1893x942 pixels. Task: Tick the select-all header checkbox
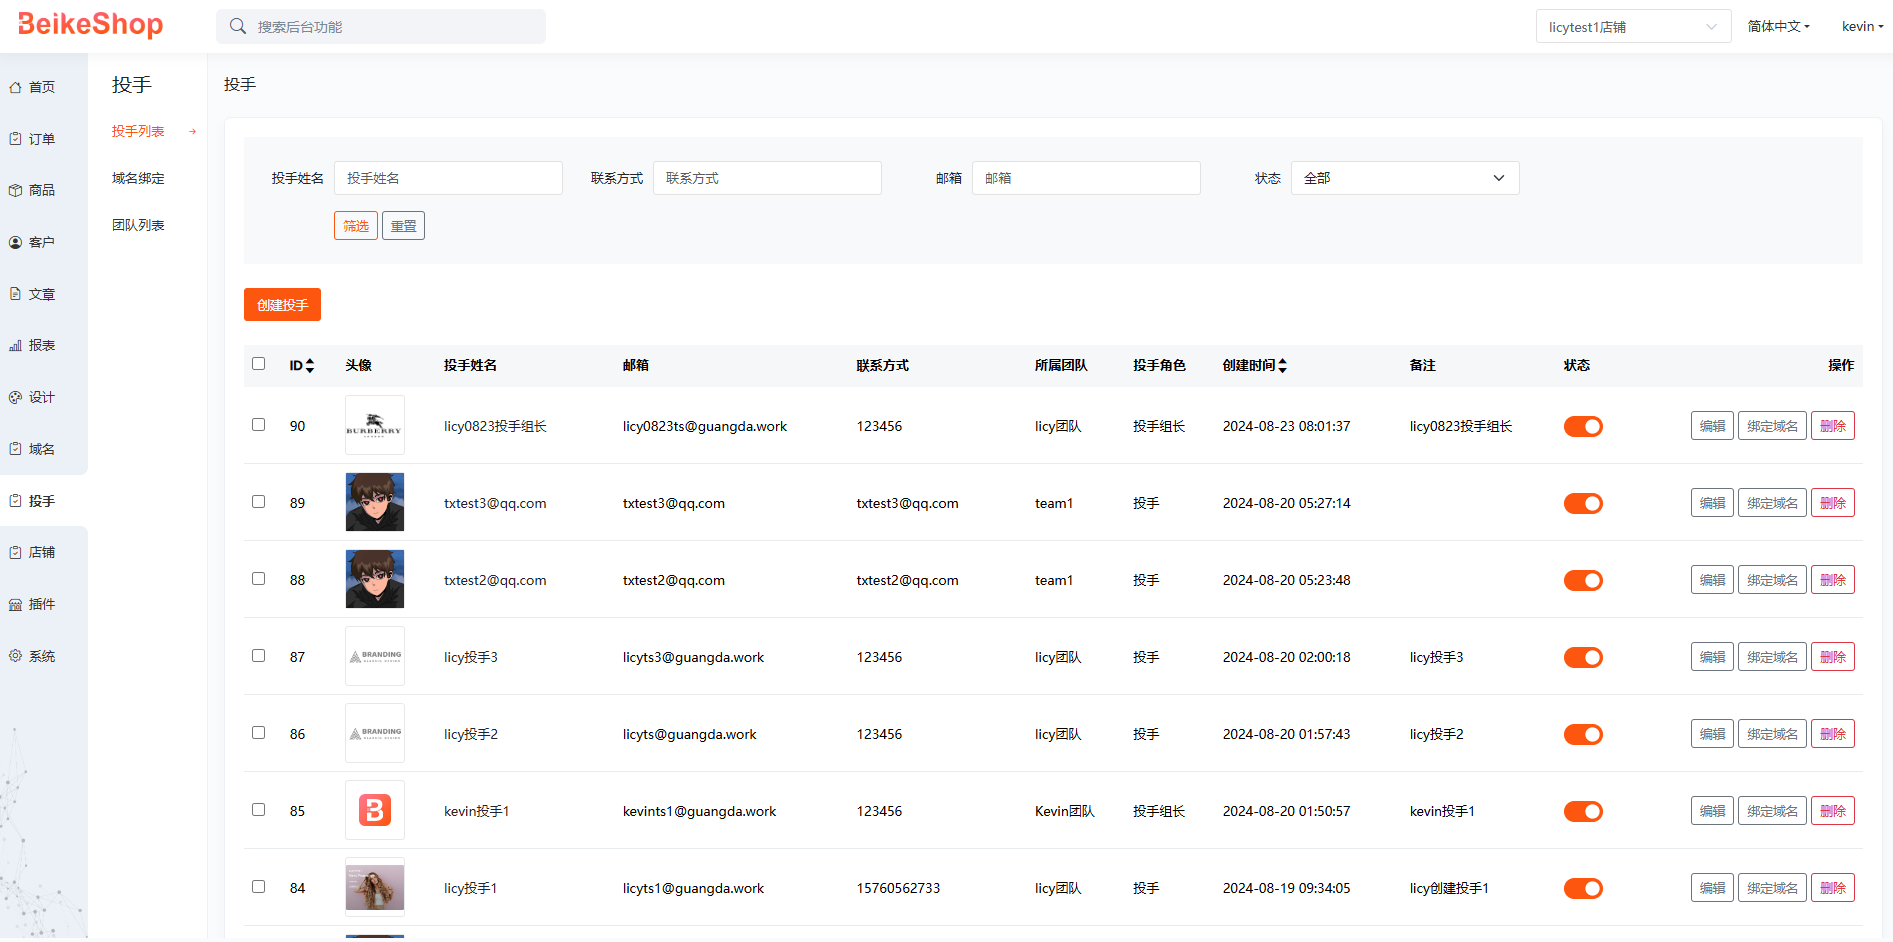point(259,364)
